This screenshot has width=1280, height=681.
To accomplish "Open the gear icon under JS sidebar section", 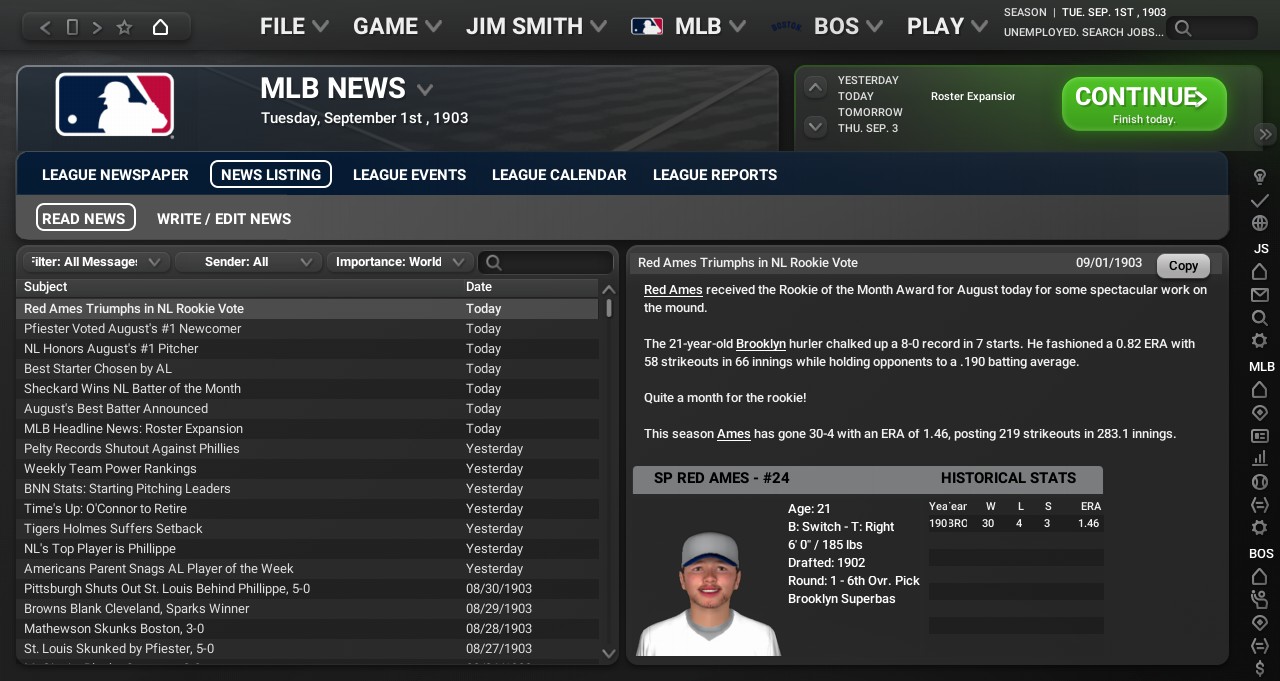I will tap(1260, 341).
